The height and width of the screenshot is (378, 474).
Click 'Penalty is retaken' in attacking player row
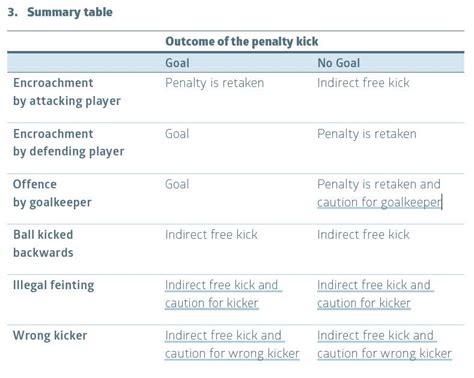(x=214, y=83)
